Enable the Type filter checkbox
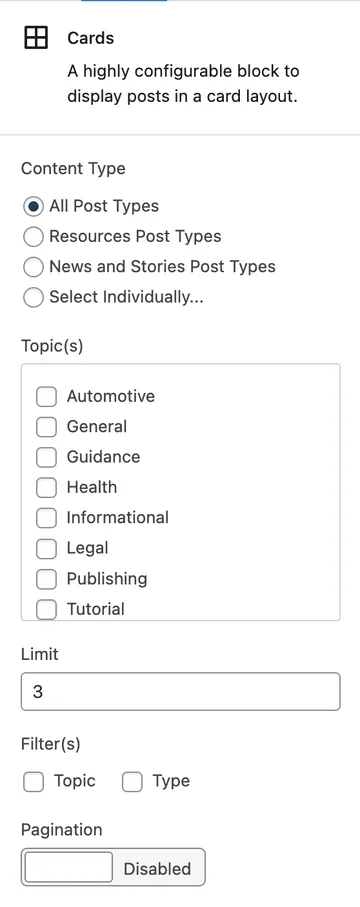 pos(133,782)
